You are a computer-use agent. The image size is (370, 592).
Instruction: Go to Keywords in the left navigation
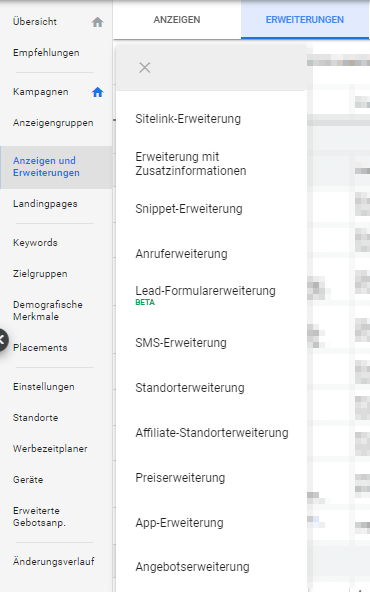[x=35, y=243]
